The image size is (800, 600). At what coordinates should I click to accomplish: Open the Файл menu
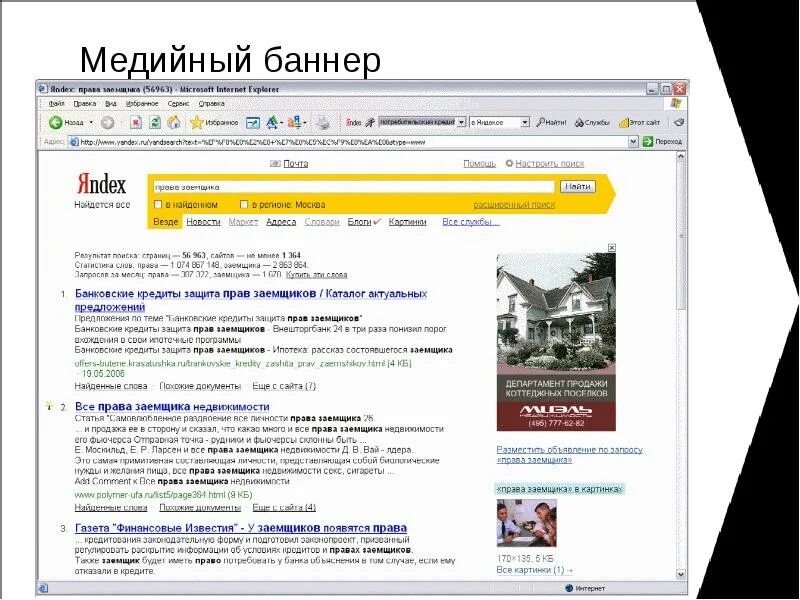56,104
